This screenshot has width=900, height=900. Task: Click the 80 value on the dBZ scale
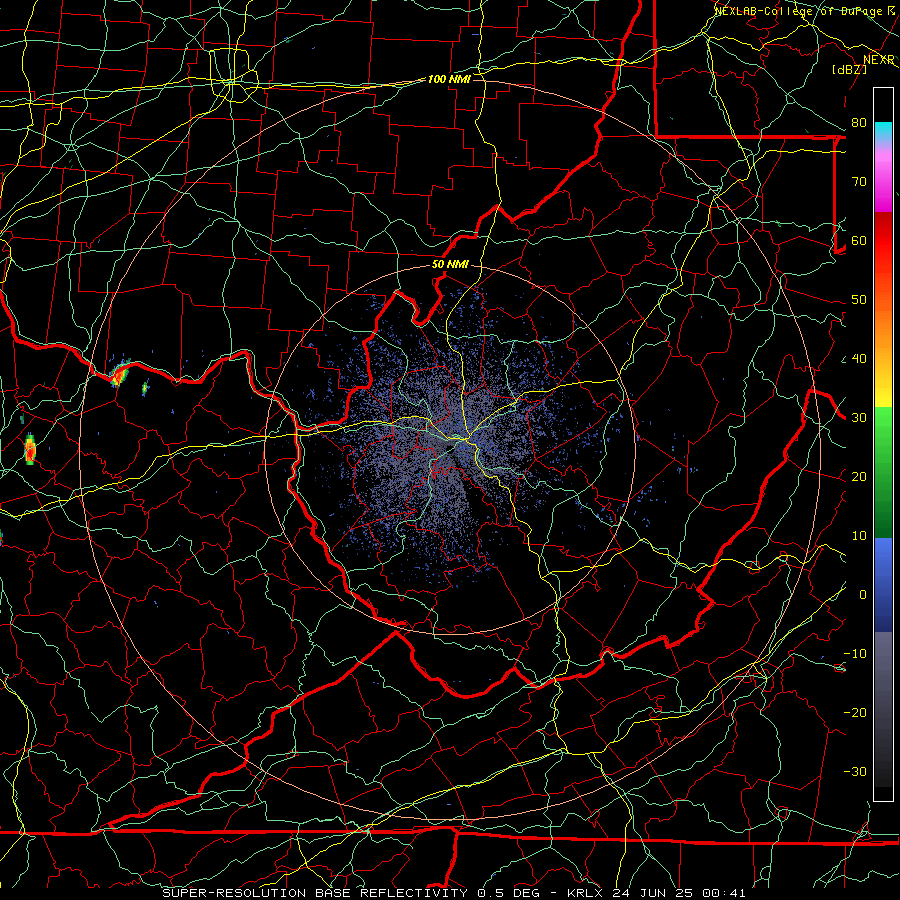click(859, 123)
